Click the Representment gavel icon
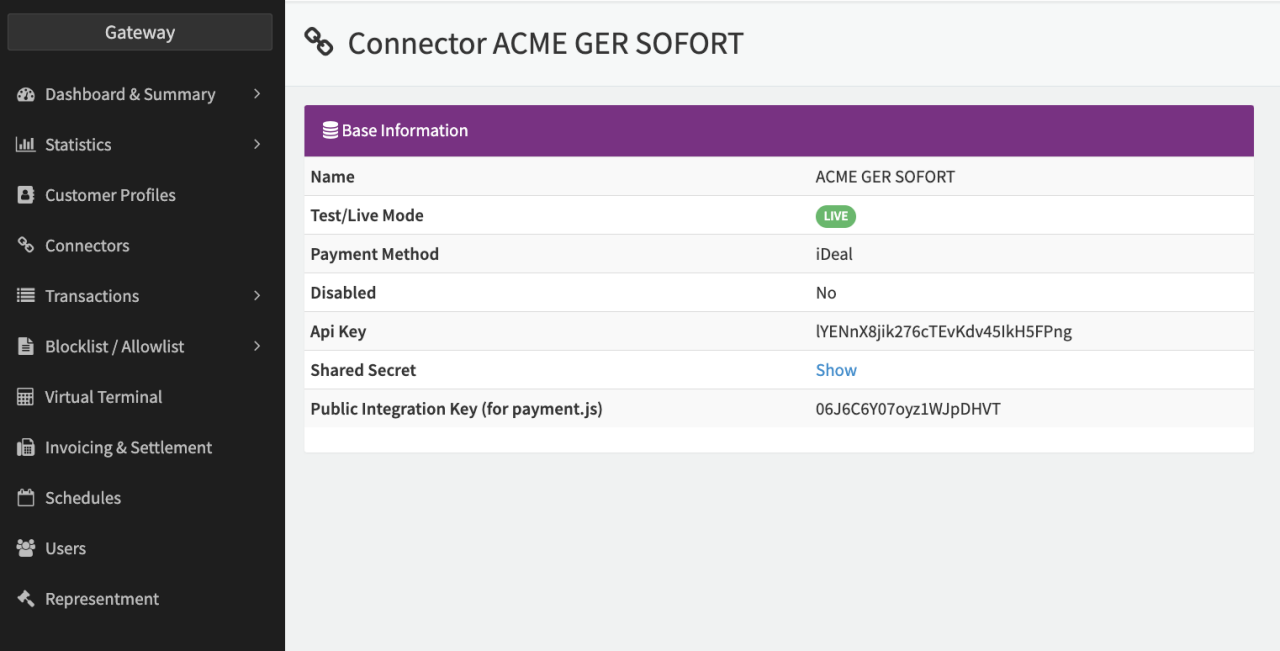The image size is (1280, 651). [x=26, y=599]
